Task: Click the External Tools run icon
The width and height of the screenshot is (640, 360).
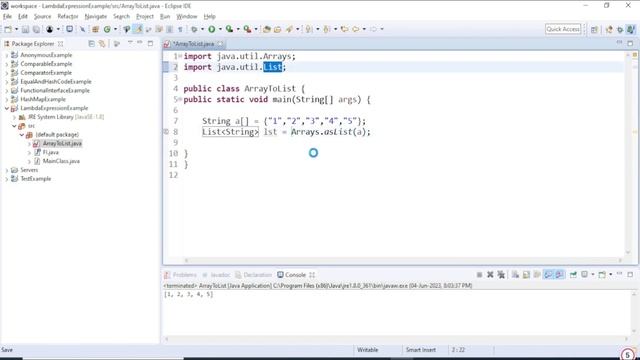Action: 247,29
